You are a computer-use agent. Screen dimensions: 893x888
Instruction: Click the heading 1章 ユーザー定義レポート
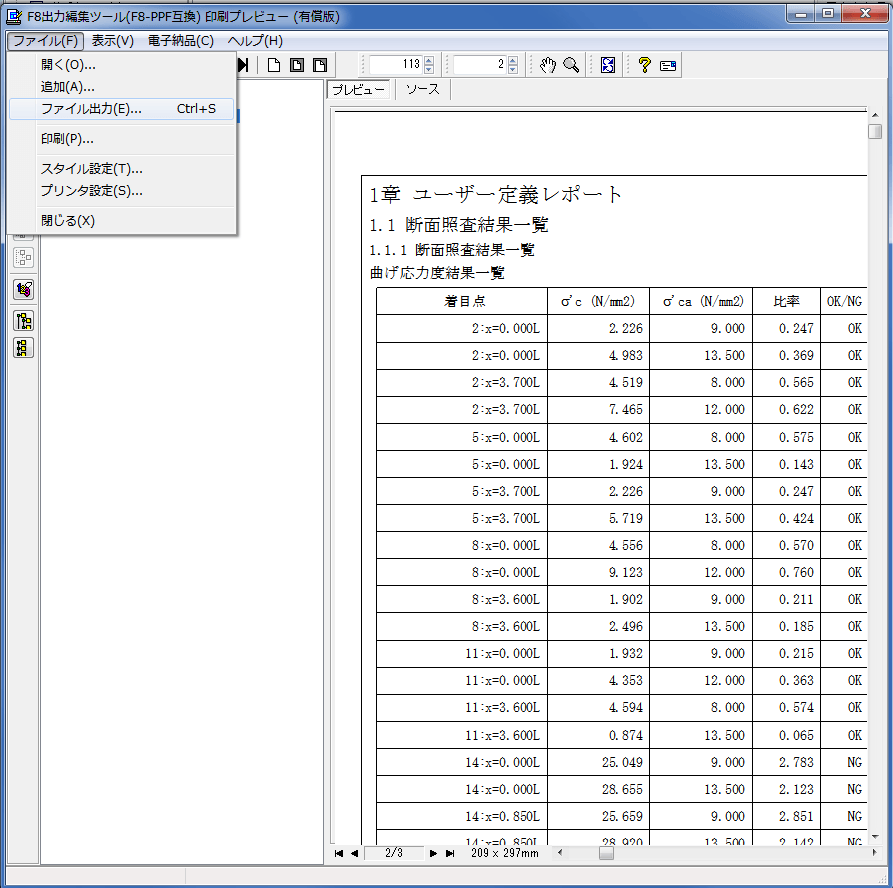495,195
